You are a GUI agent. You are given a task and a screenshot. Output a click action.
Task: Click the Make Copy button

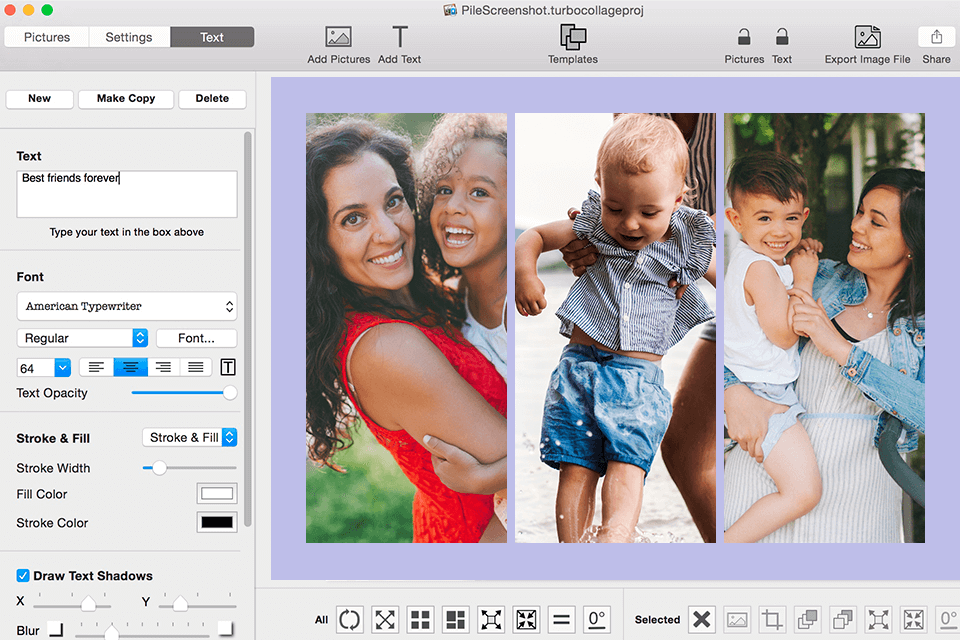(125, 98)
